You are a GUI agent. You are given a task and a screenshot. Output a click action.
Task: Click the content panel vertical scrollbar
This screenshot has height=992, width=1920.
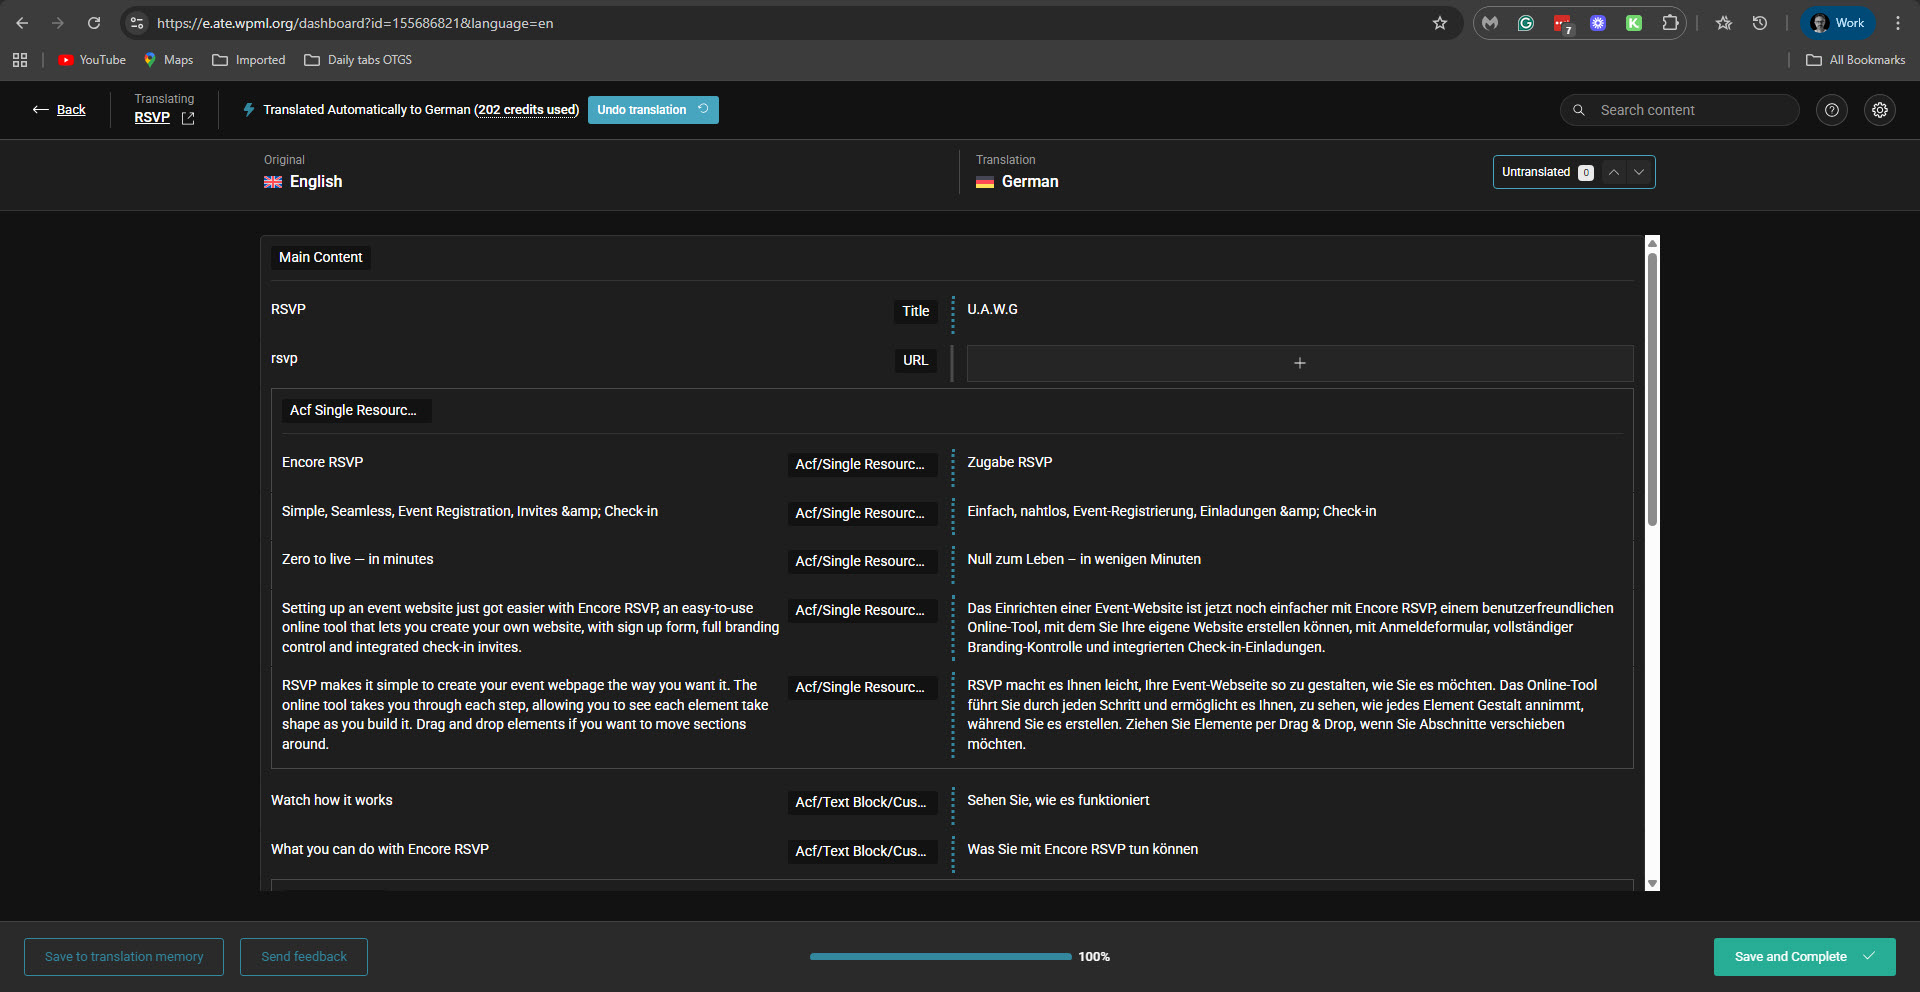click(x=1652, y=390)
